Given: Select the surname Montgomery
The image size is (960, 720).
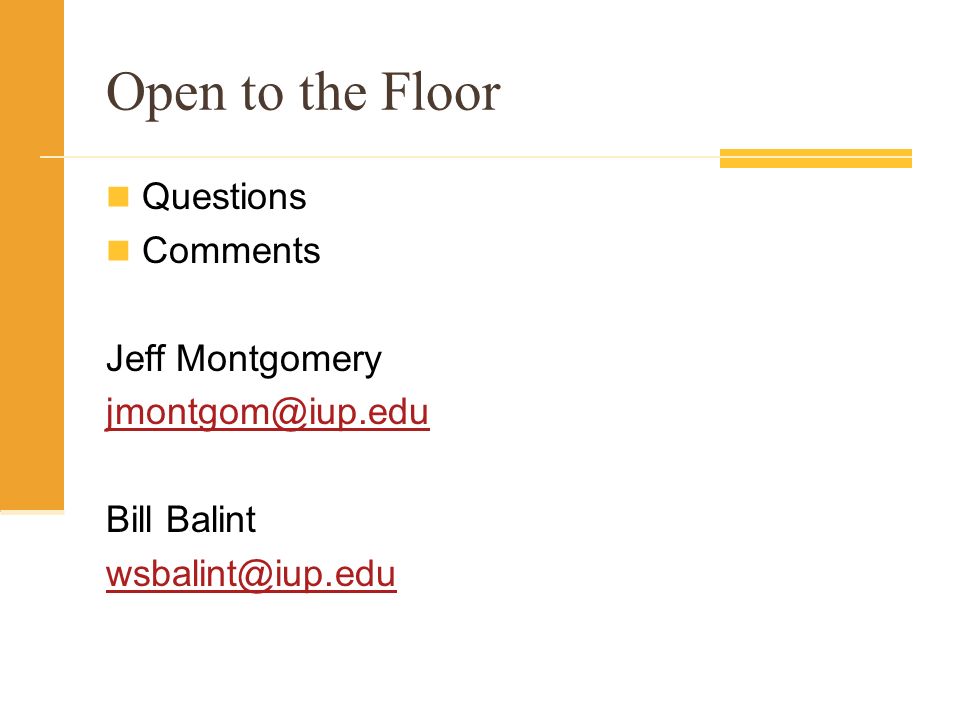Looking at the screenshot, I should 279,359.
